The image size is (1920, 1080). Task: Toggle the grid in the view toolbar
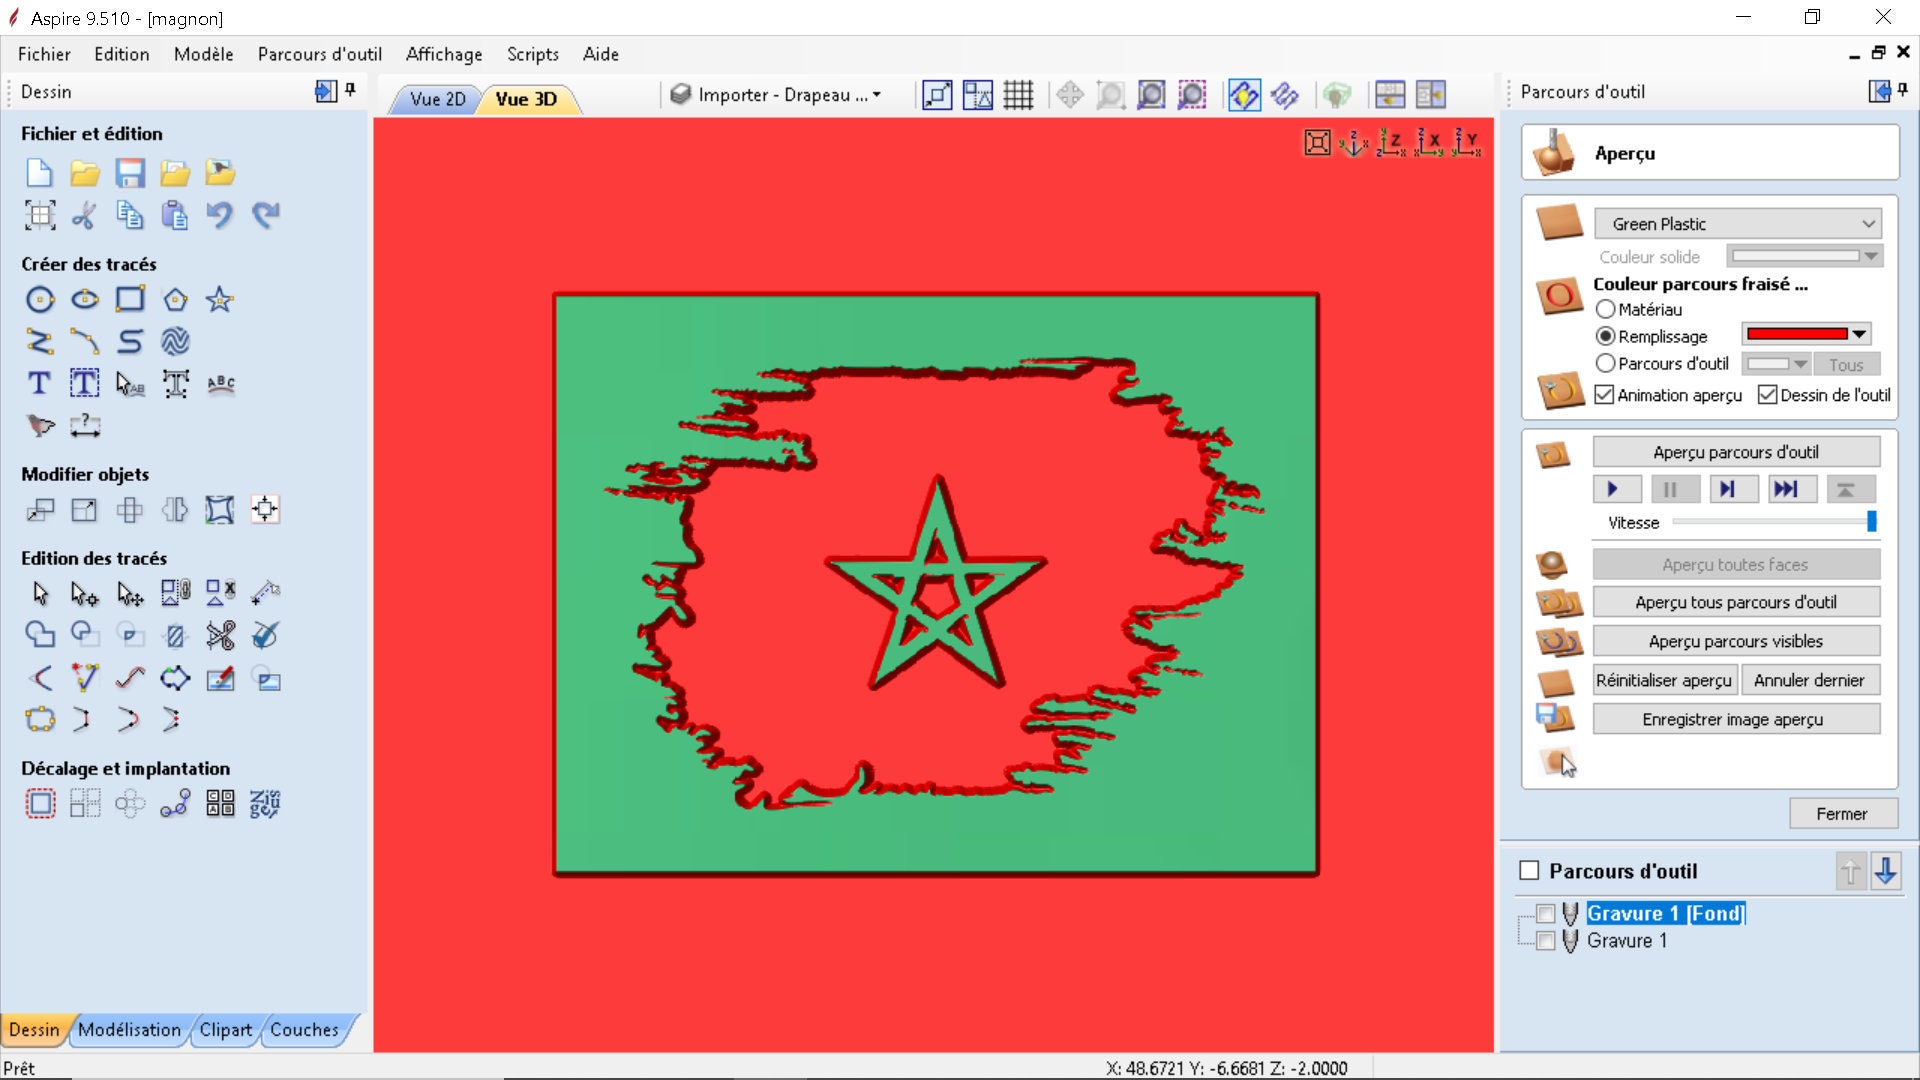(x=1018, y=95)
